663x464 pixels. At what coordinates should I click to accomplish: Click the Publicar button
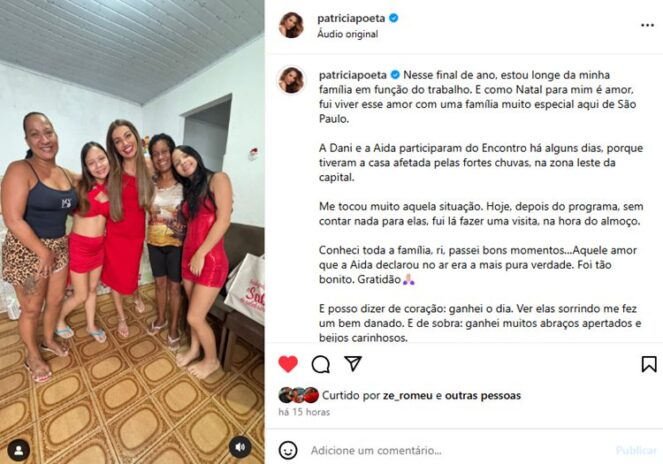point(636,450)
